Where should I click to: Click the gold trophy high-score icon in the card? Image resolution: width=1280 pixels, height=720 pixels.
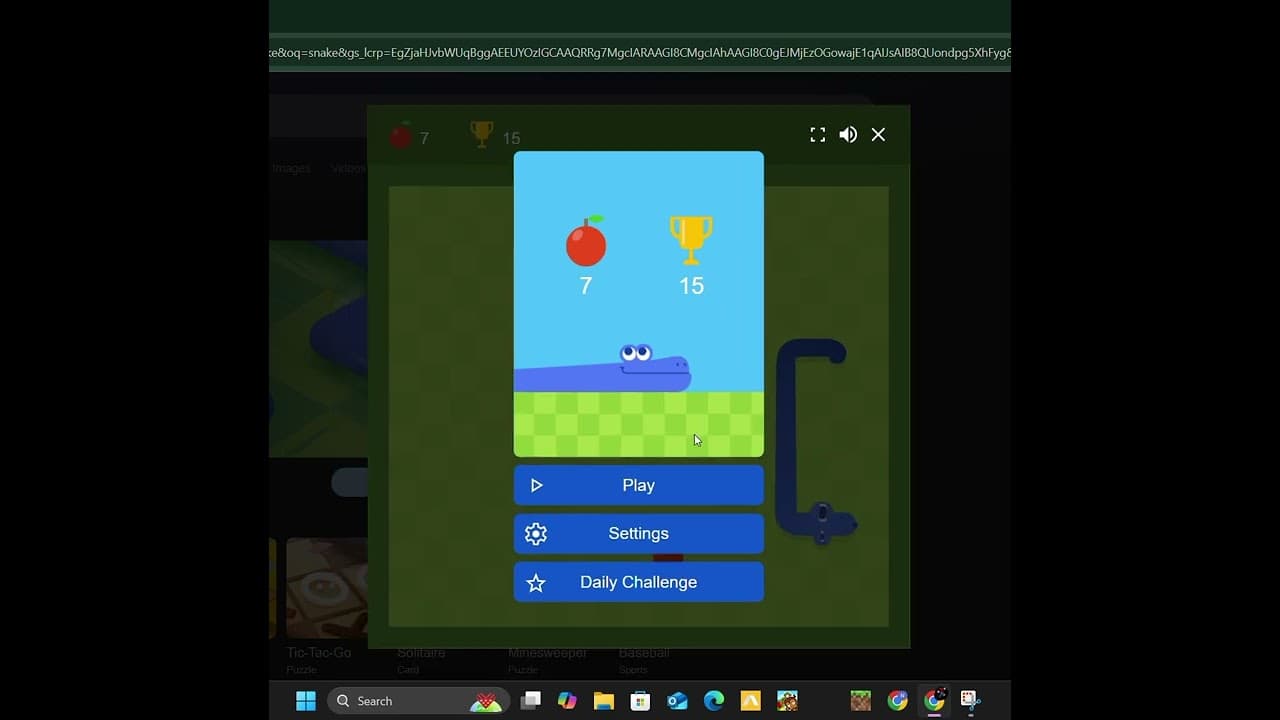[x=691, y=240]
